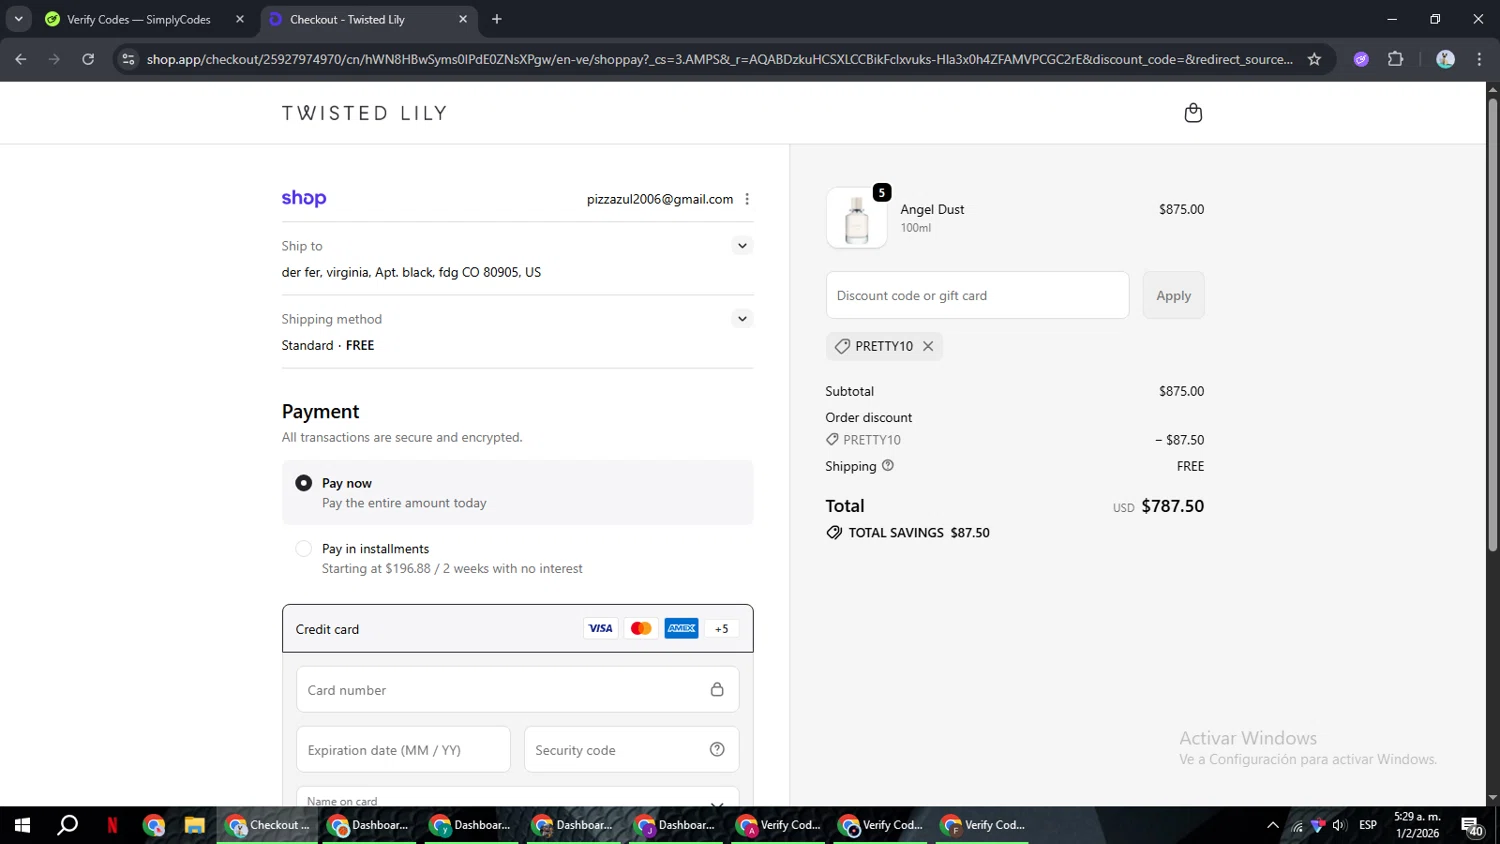
Task: Click the page vertical scrollbar
Action: [x=1492, y=325]
